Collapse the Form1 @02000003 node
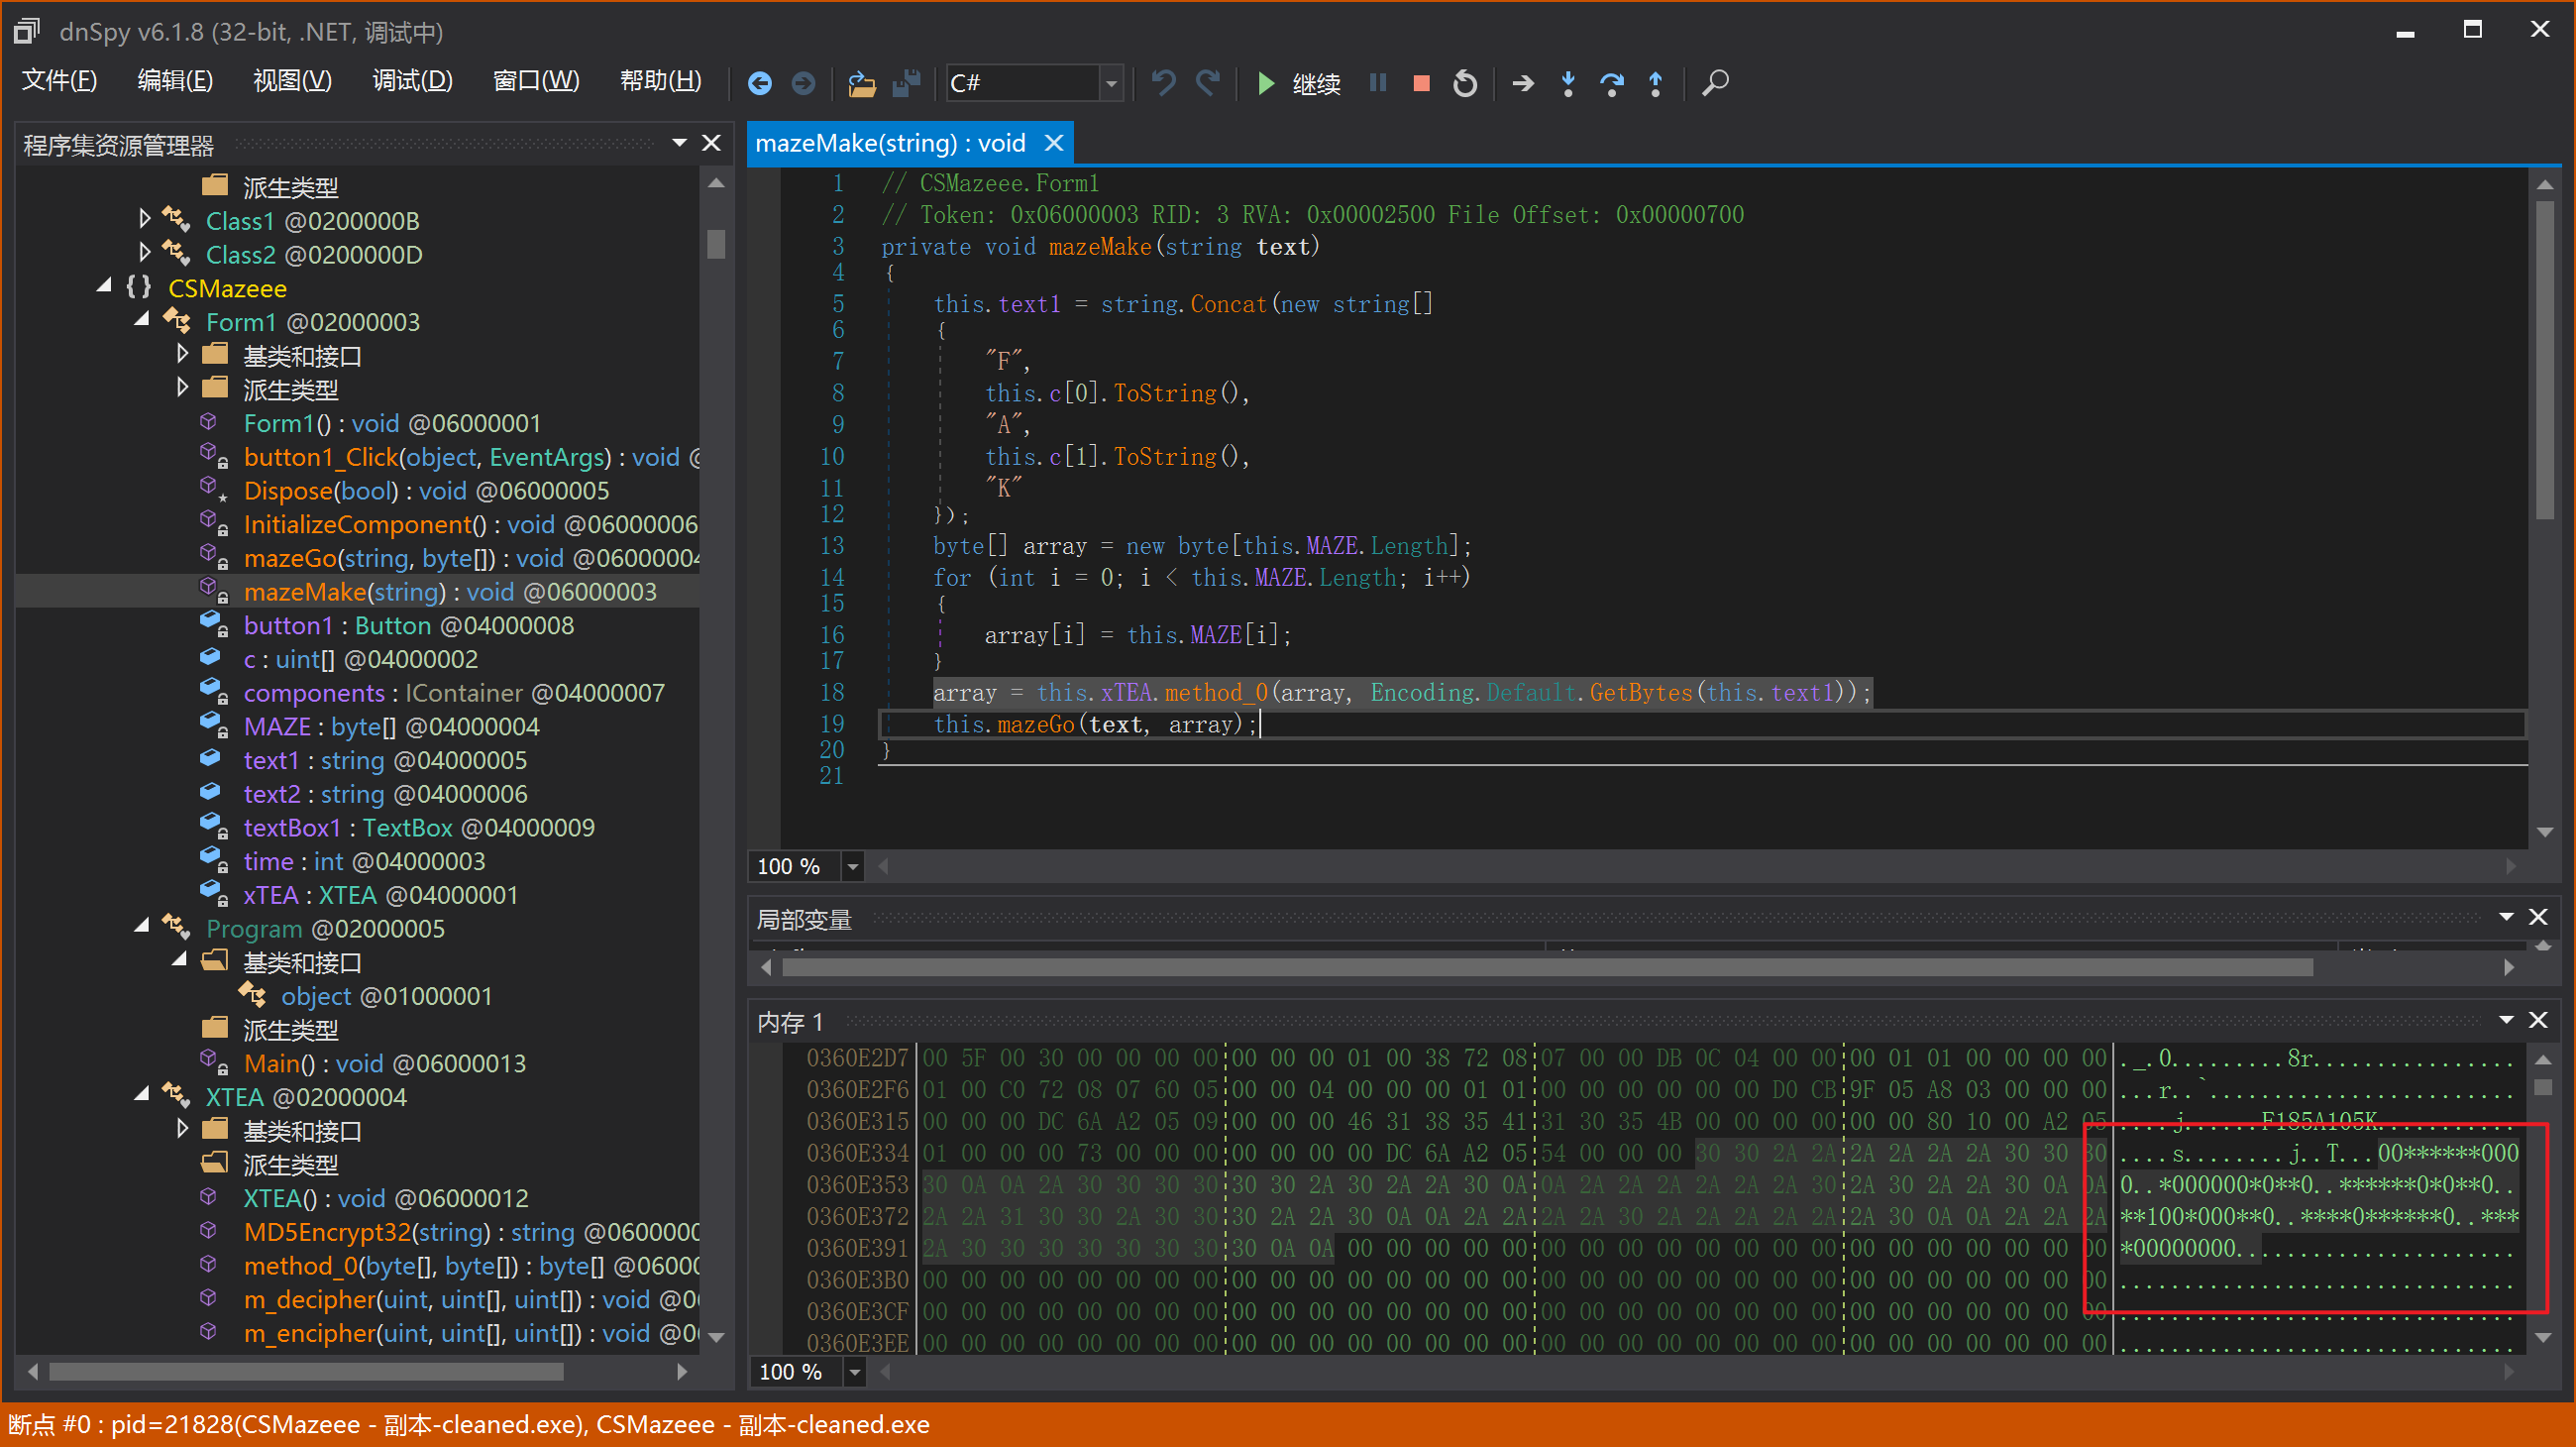 [141, 320]
